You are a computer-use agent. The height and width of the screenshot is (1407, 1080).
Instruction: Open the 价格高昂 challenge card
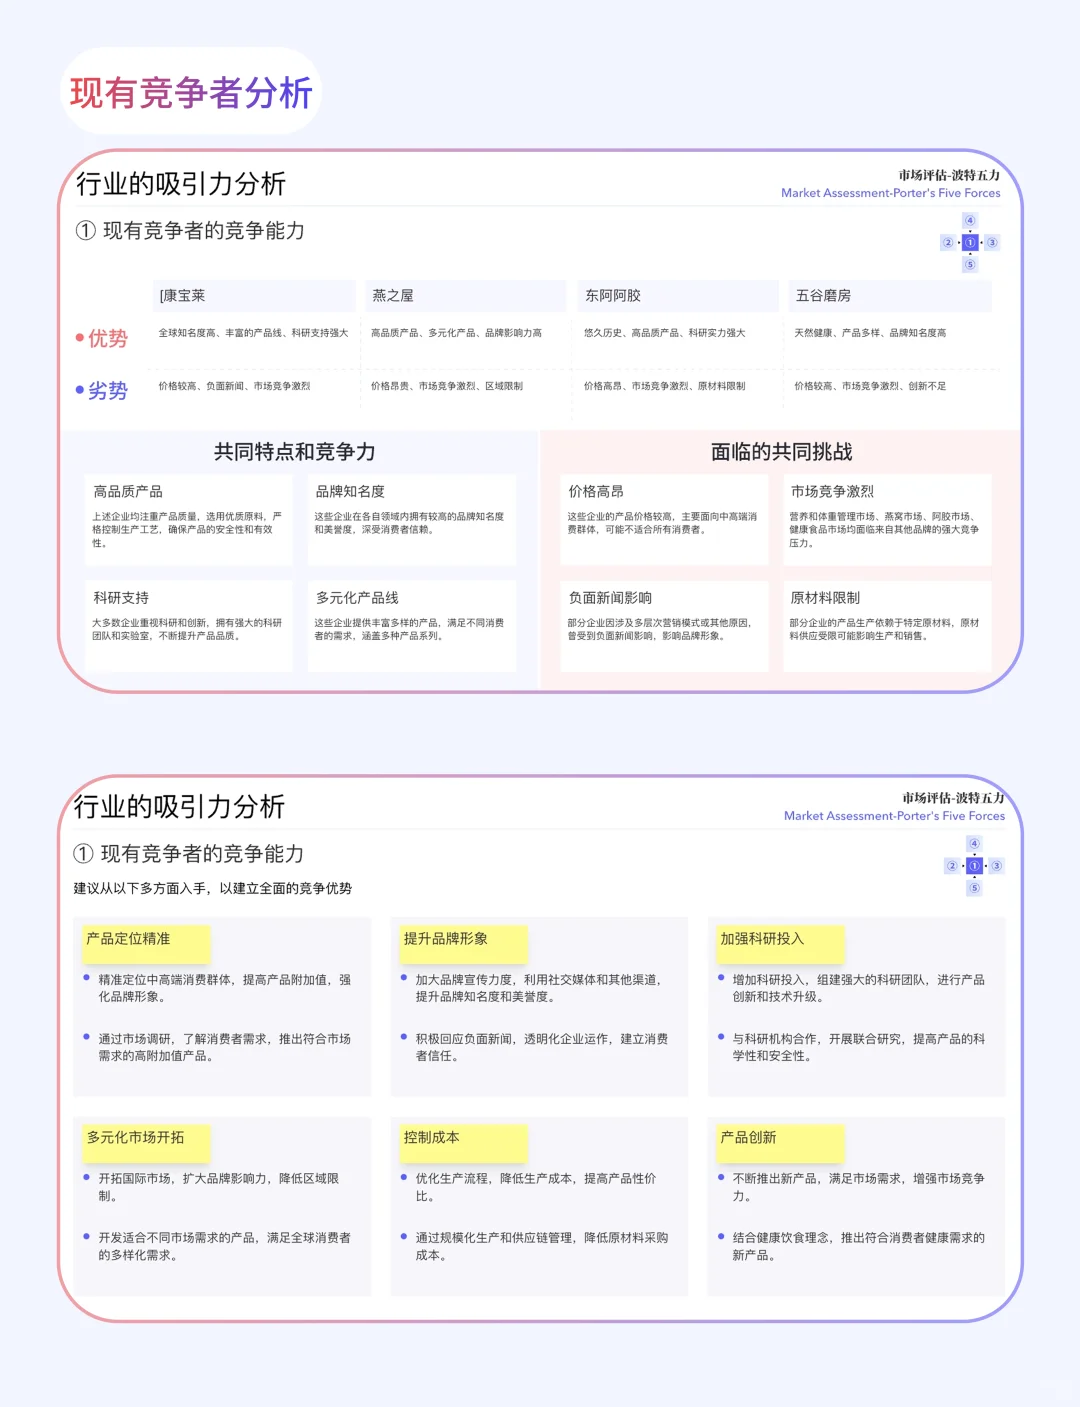[x=664, y=520]
